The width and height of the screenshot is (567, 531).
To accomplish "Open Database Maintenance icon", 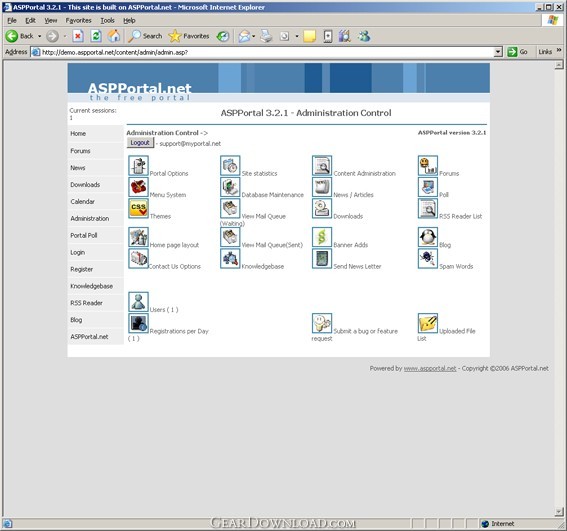I will [230, 187].
